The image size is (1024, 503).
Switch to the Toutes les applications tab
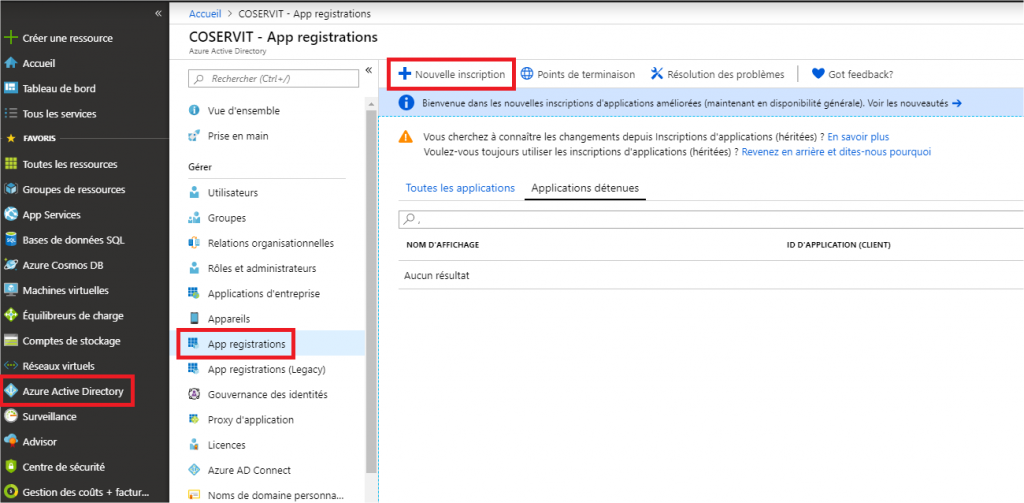[460, 187]
